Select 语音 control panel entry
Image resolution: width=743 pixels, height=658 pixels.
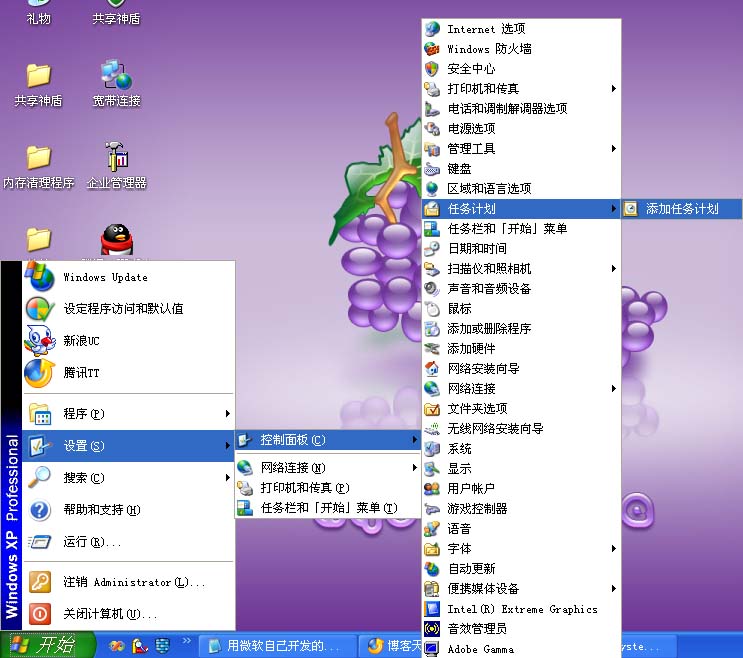pos(521,528)
